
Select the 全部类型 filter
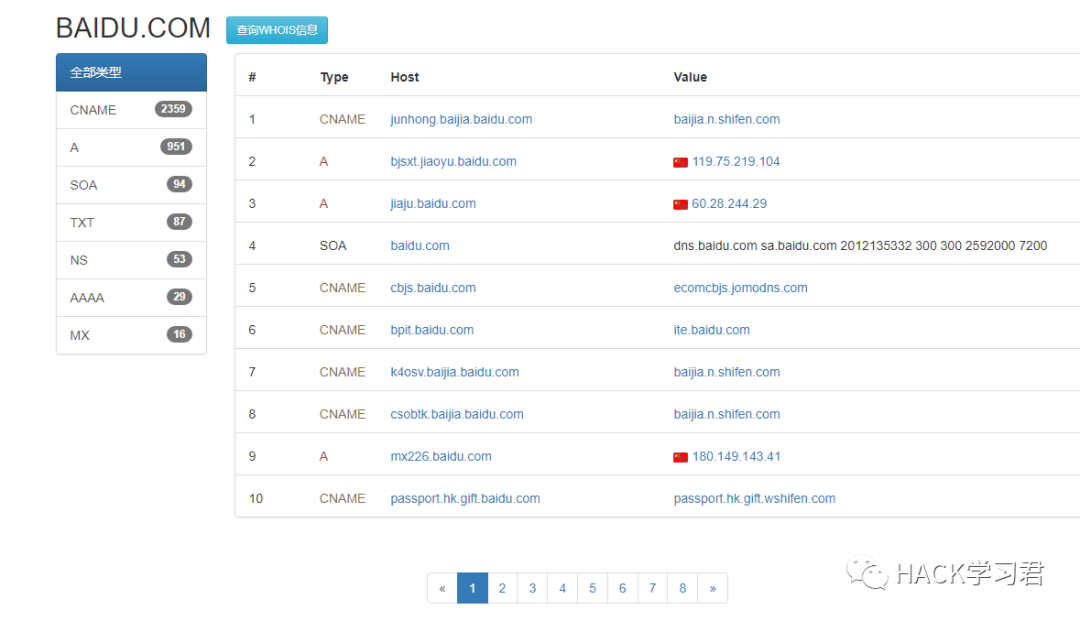coord(132,72)
